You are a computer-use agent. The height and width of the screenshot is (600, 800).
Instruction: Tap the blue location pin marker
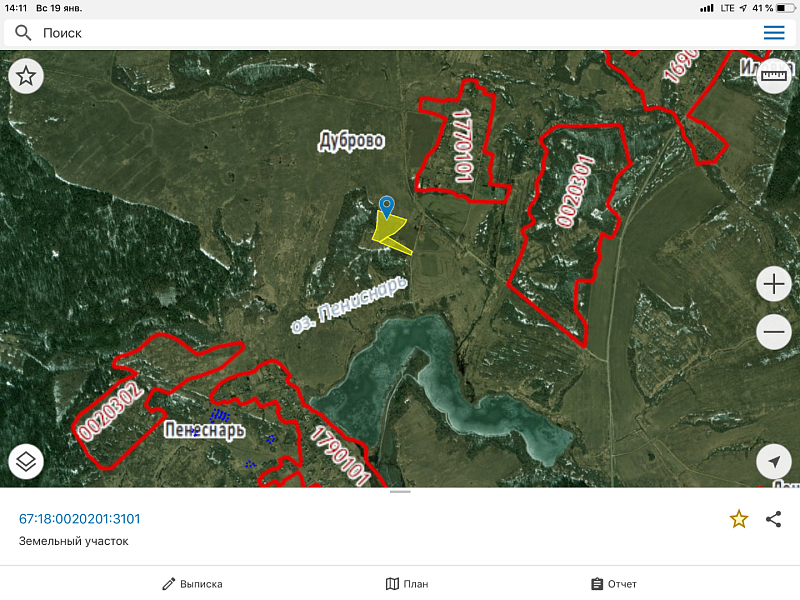pyautogui.click(x=387, y=207)
